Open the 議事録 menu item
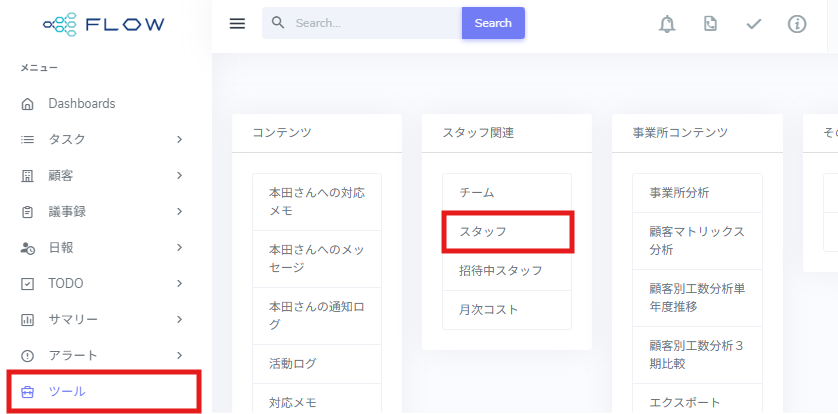The height and width of the screenshot is (414, 838). pos(68,212)
